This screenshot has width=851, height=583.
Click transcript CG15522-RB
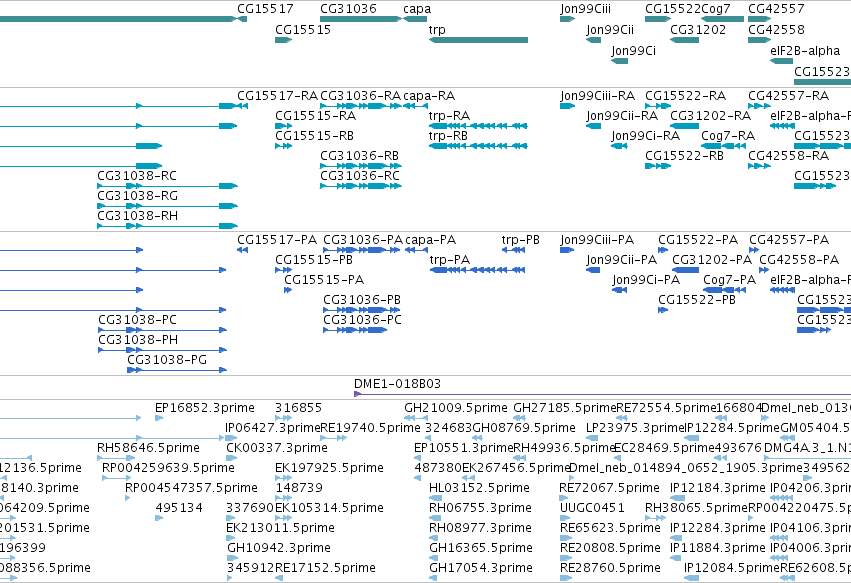coord(684,156)
